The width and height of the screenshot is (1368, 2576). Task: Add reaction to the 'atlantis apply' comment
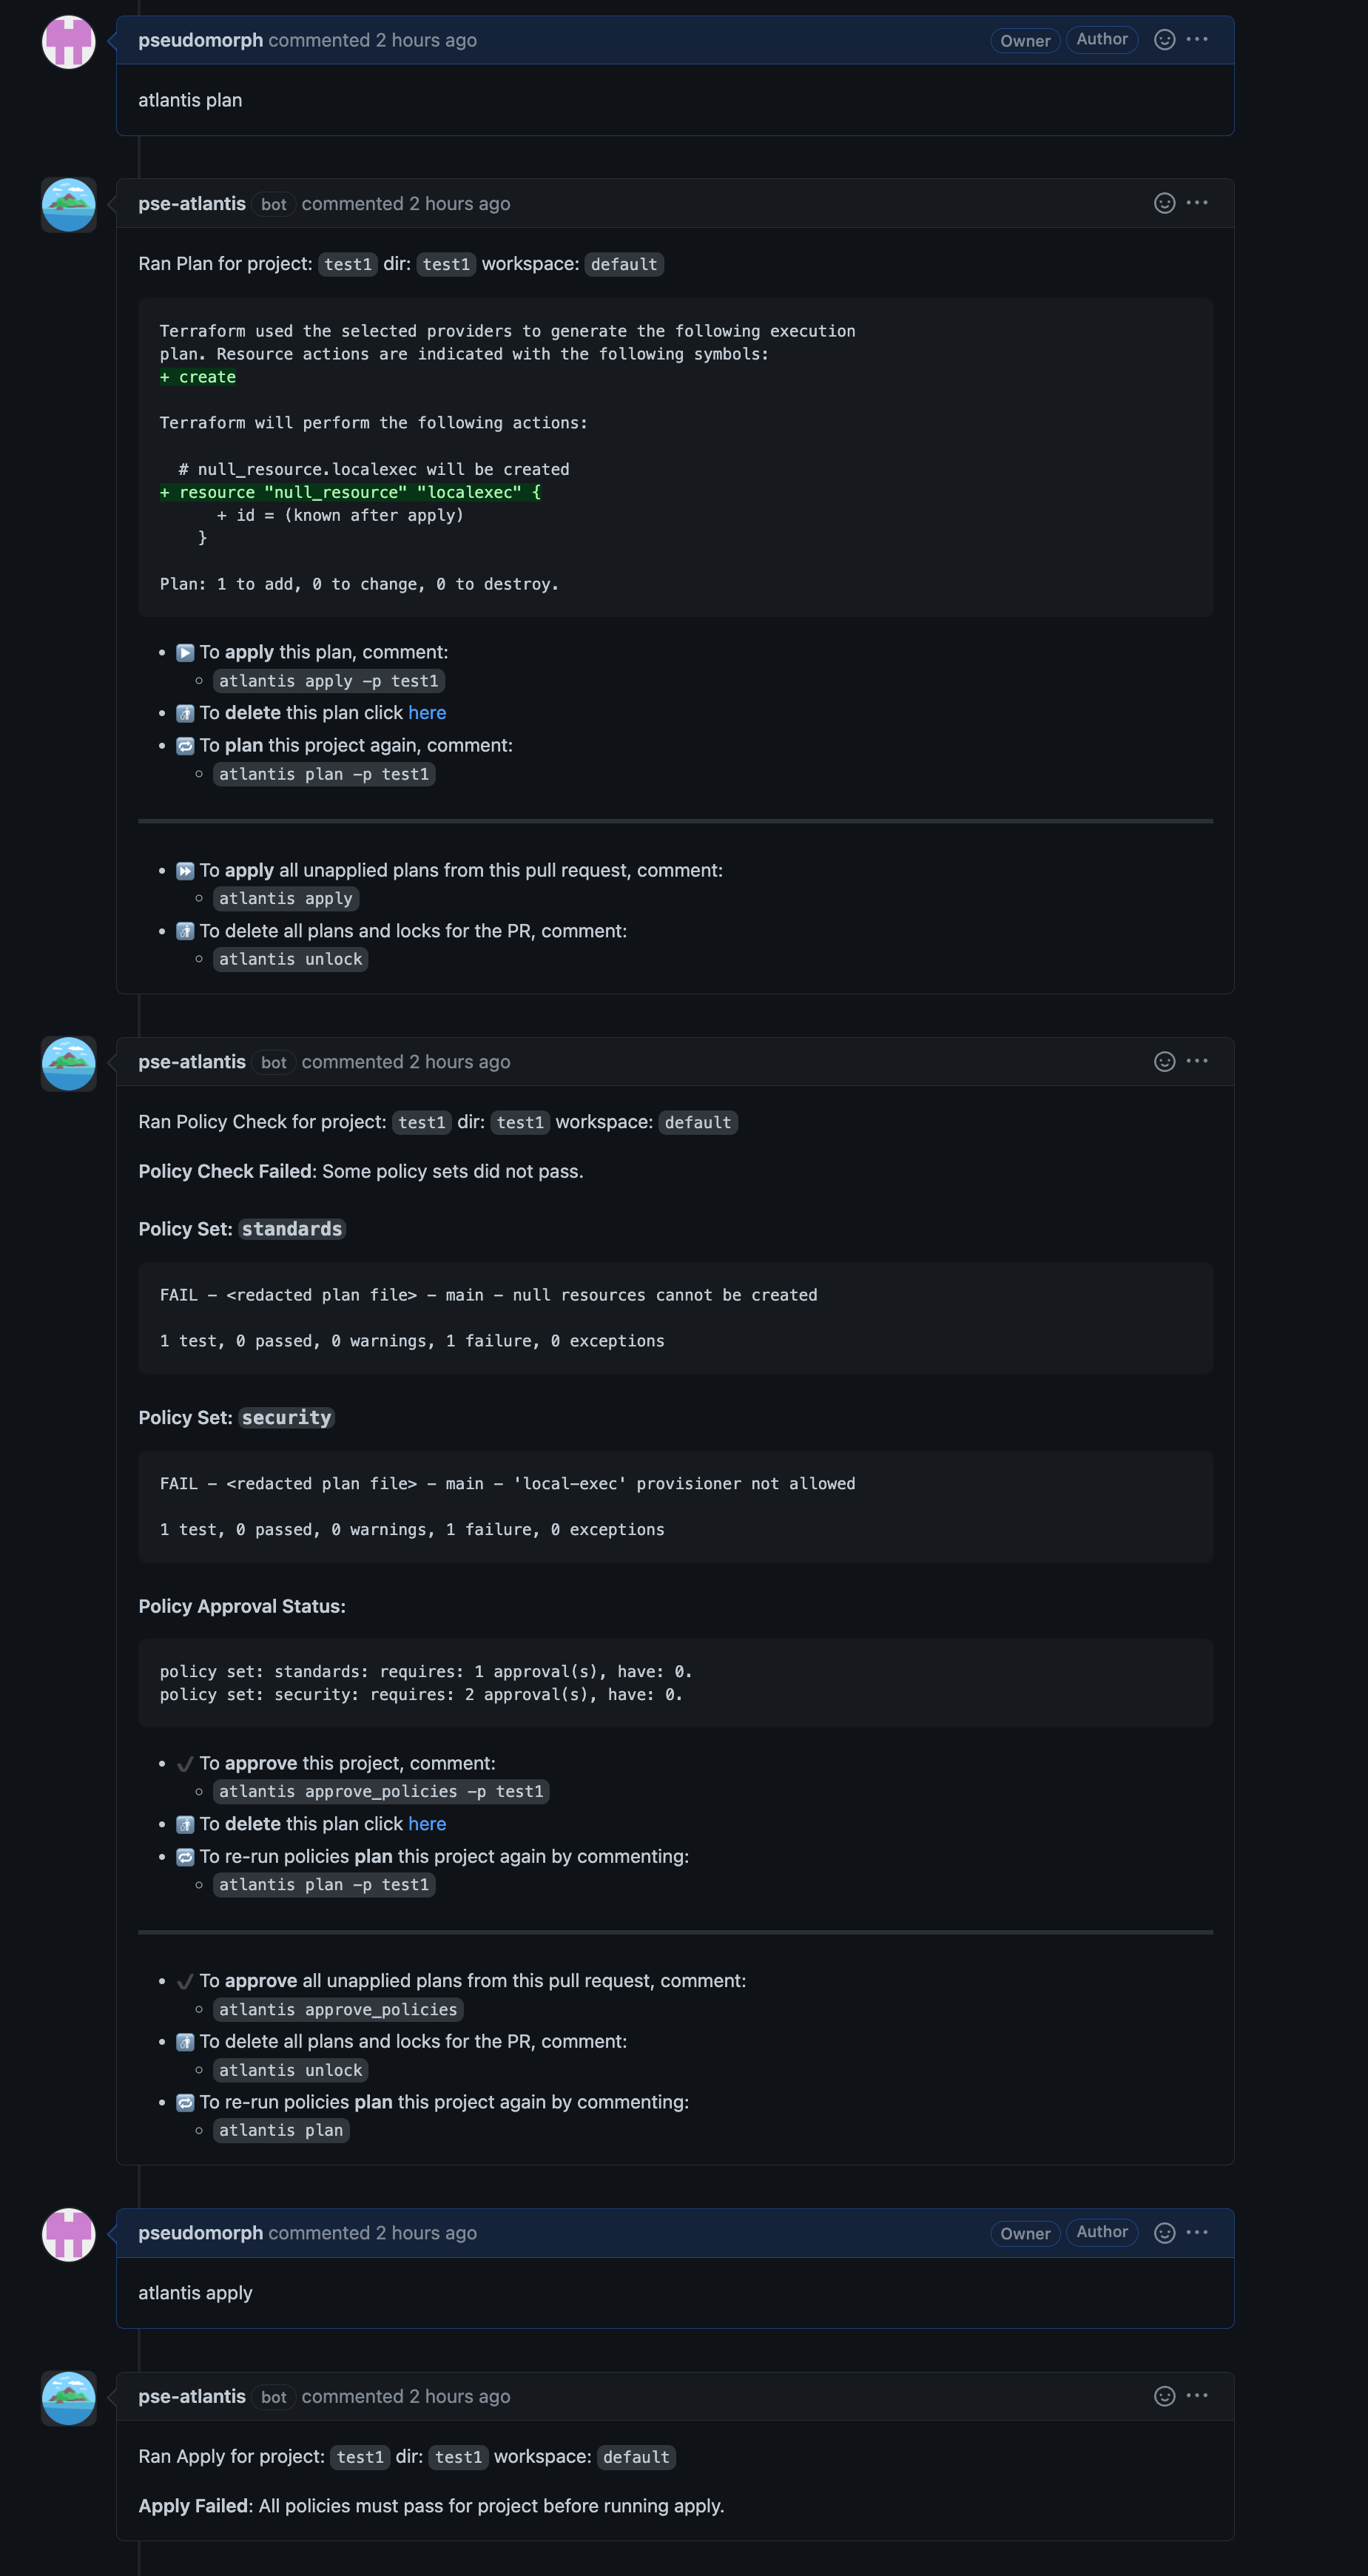coord(1164,2232)
